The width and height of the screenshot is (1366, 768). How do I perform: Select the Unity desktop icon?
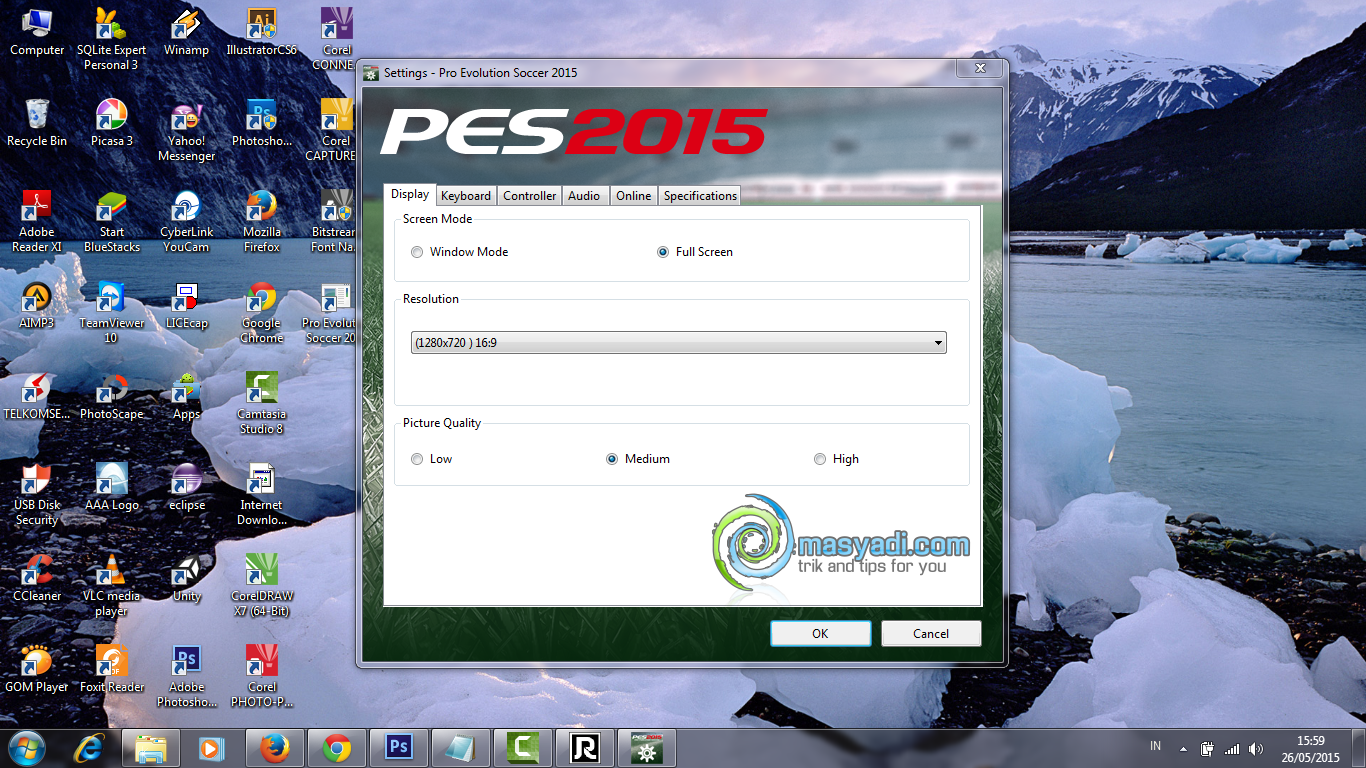point(186,579)
